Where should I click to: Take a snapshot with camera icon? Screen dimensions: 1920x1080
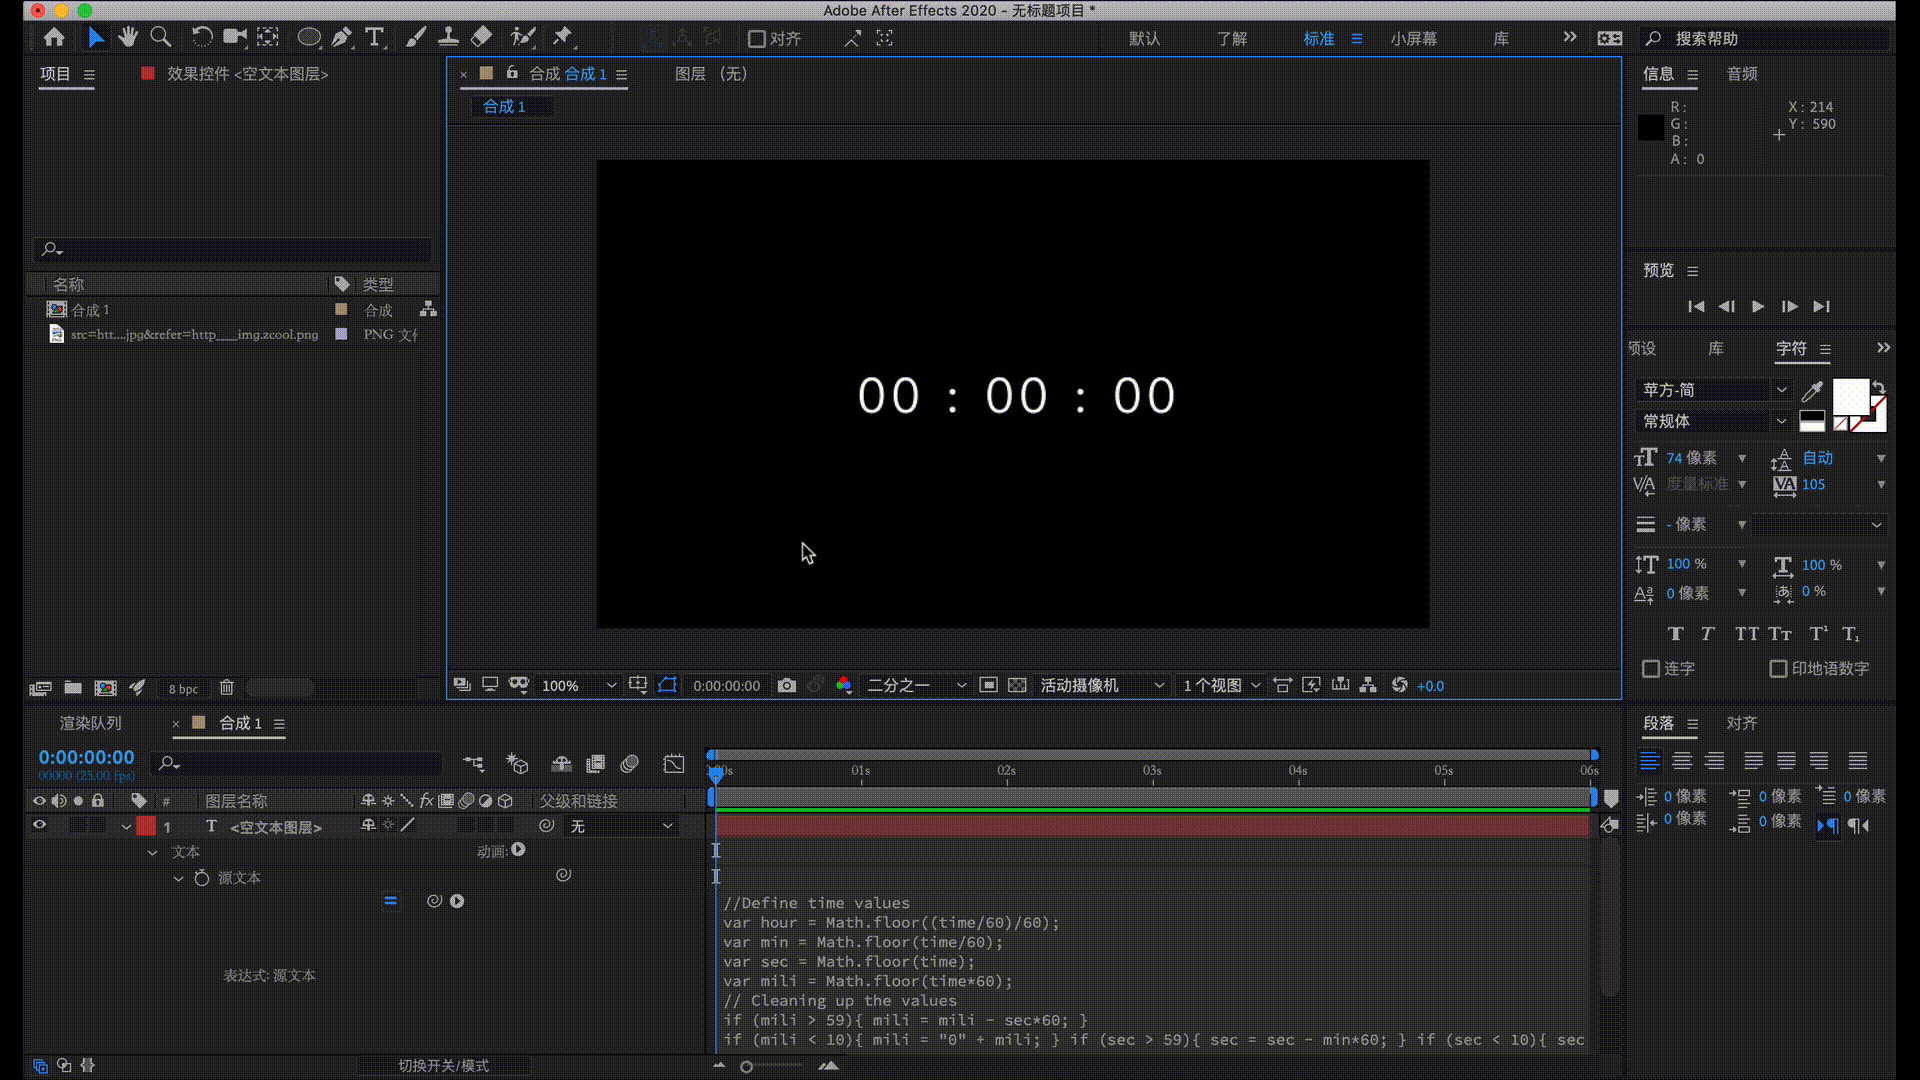click(787, 685)
